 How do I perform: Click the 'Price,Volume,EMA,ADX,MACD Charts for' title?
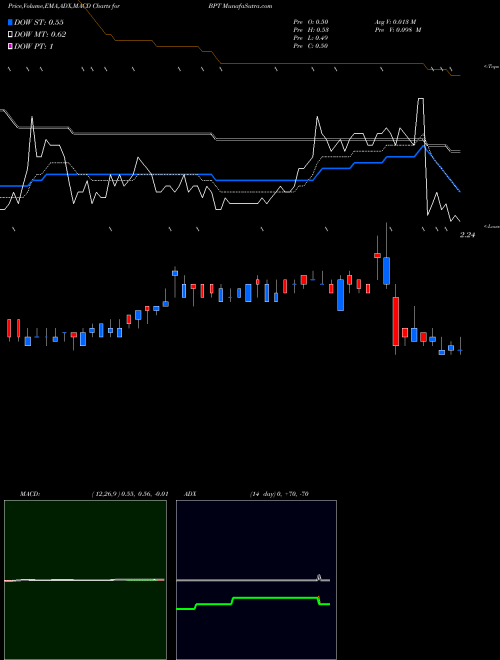[x=63, y=6]
